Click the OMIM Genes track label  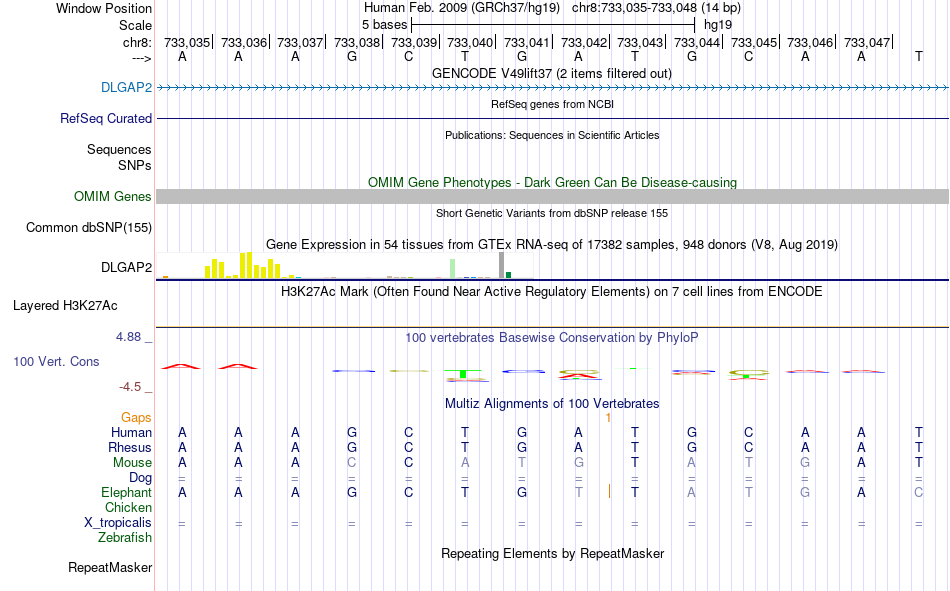tap(112, 196)
